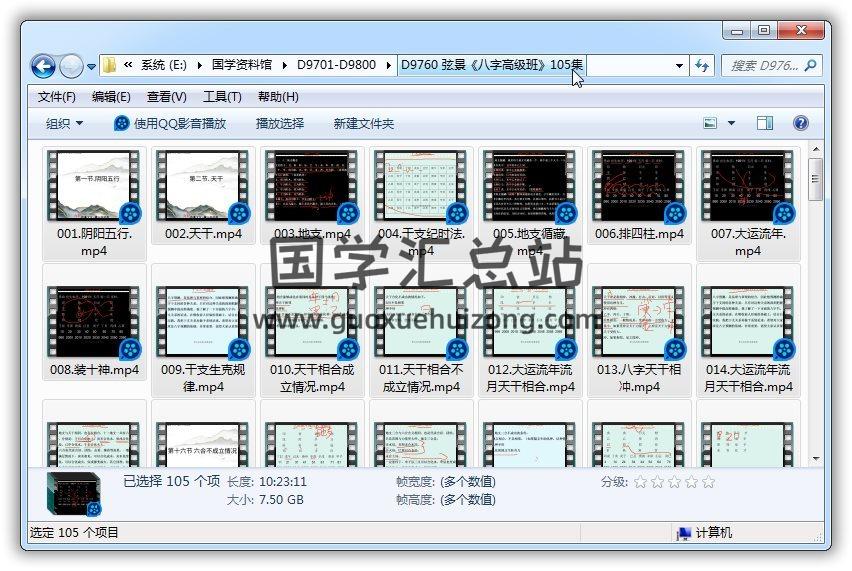Screen dimensions: 852x571
Task: Click the QQ影音 badge on 014.大运流年流月天干相合.mp4
Action: pos(784,349)
